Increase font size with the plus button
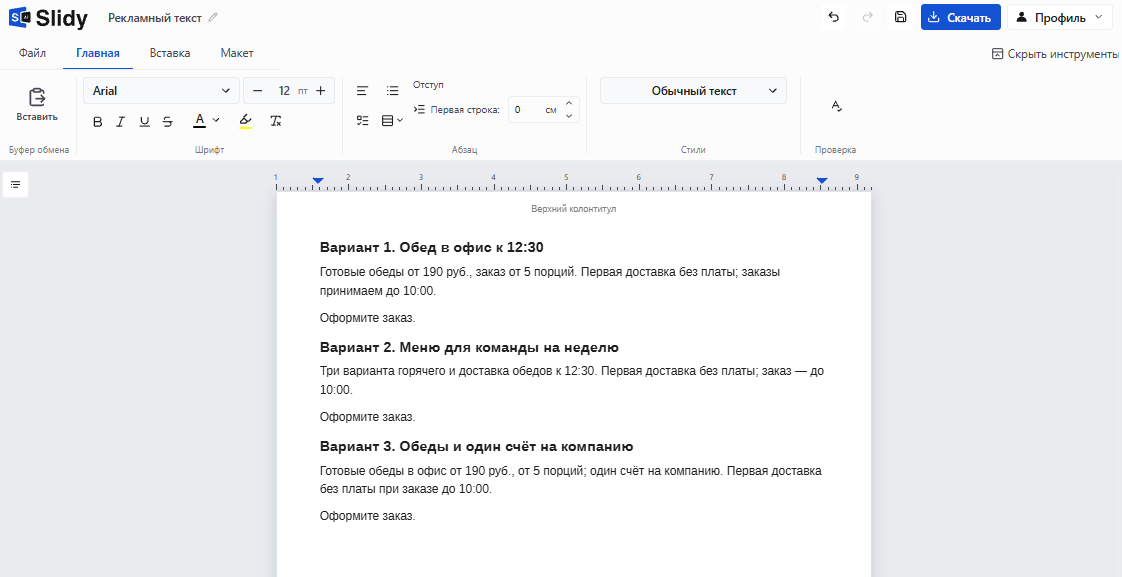Screen dimensions: 1122x577 click(x=321, y=91)
